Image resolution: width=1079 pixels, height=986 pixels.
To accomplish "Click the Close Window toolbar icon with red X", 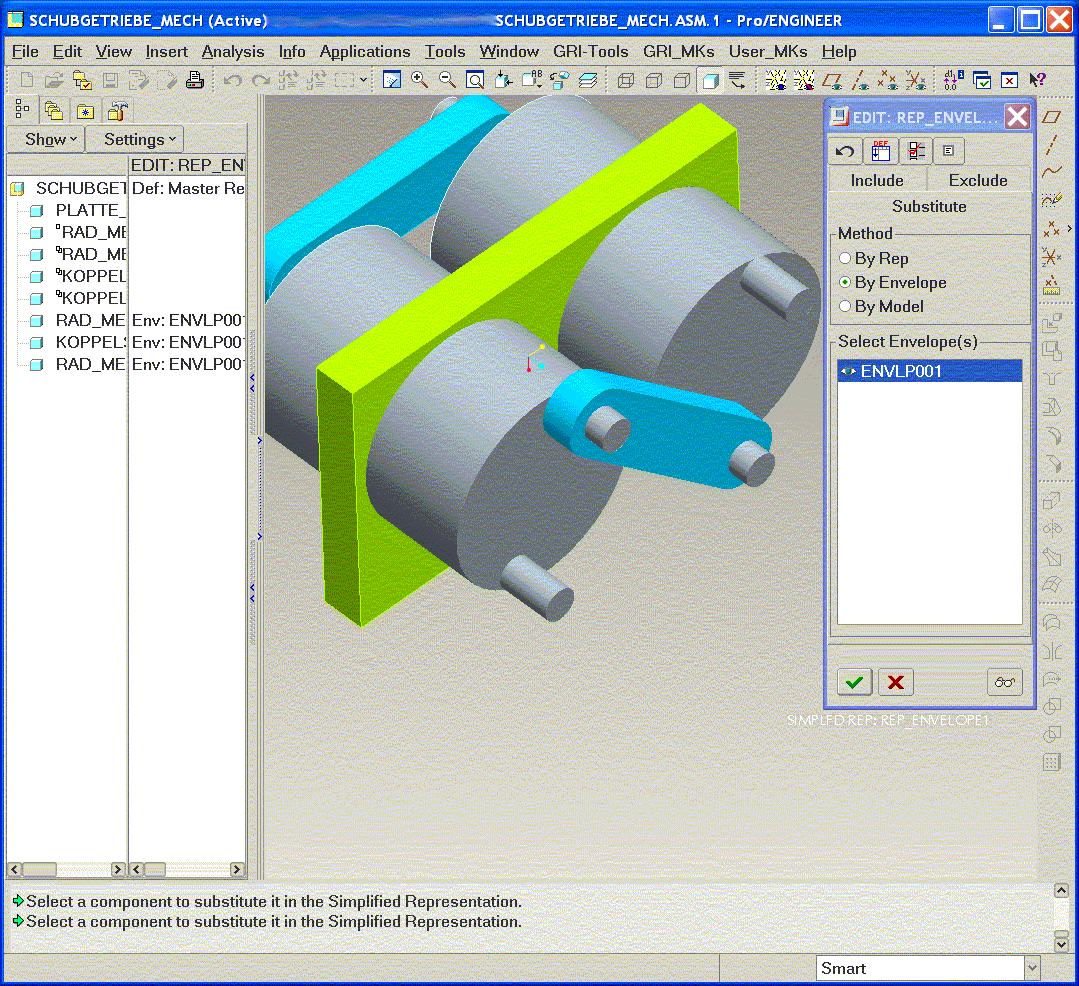I will pos(1009,81).
